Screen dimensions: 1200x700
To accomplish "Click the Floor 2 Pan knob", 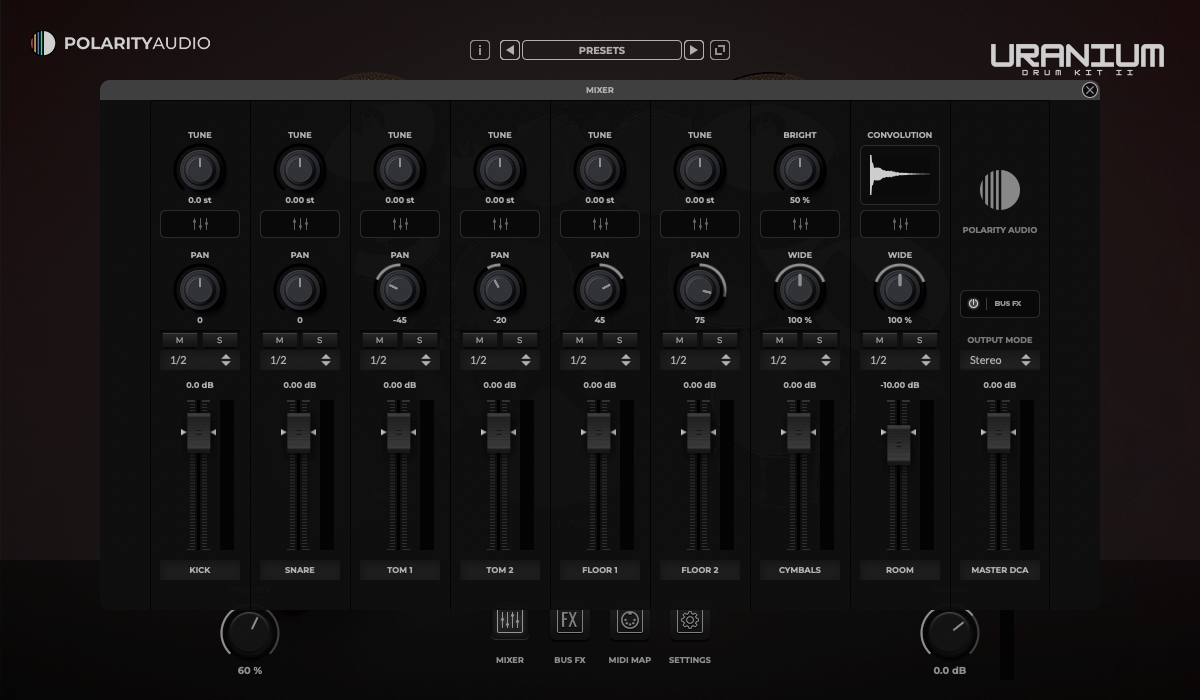I will (700, 290).
